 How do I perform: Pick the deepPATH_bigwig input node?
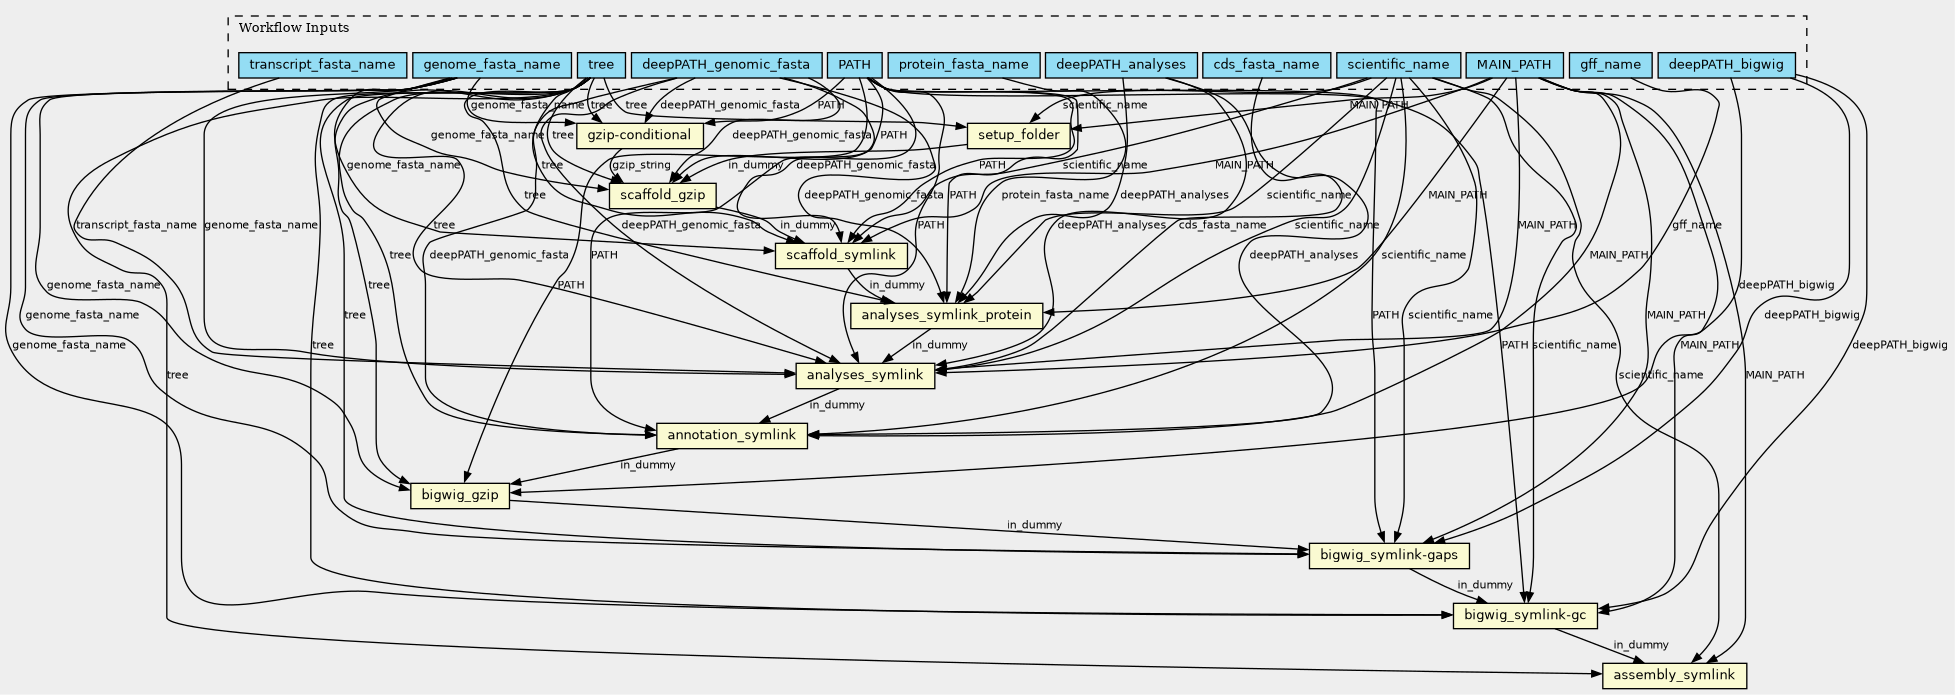pos(1726,65)
